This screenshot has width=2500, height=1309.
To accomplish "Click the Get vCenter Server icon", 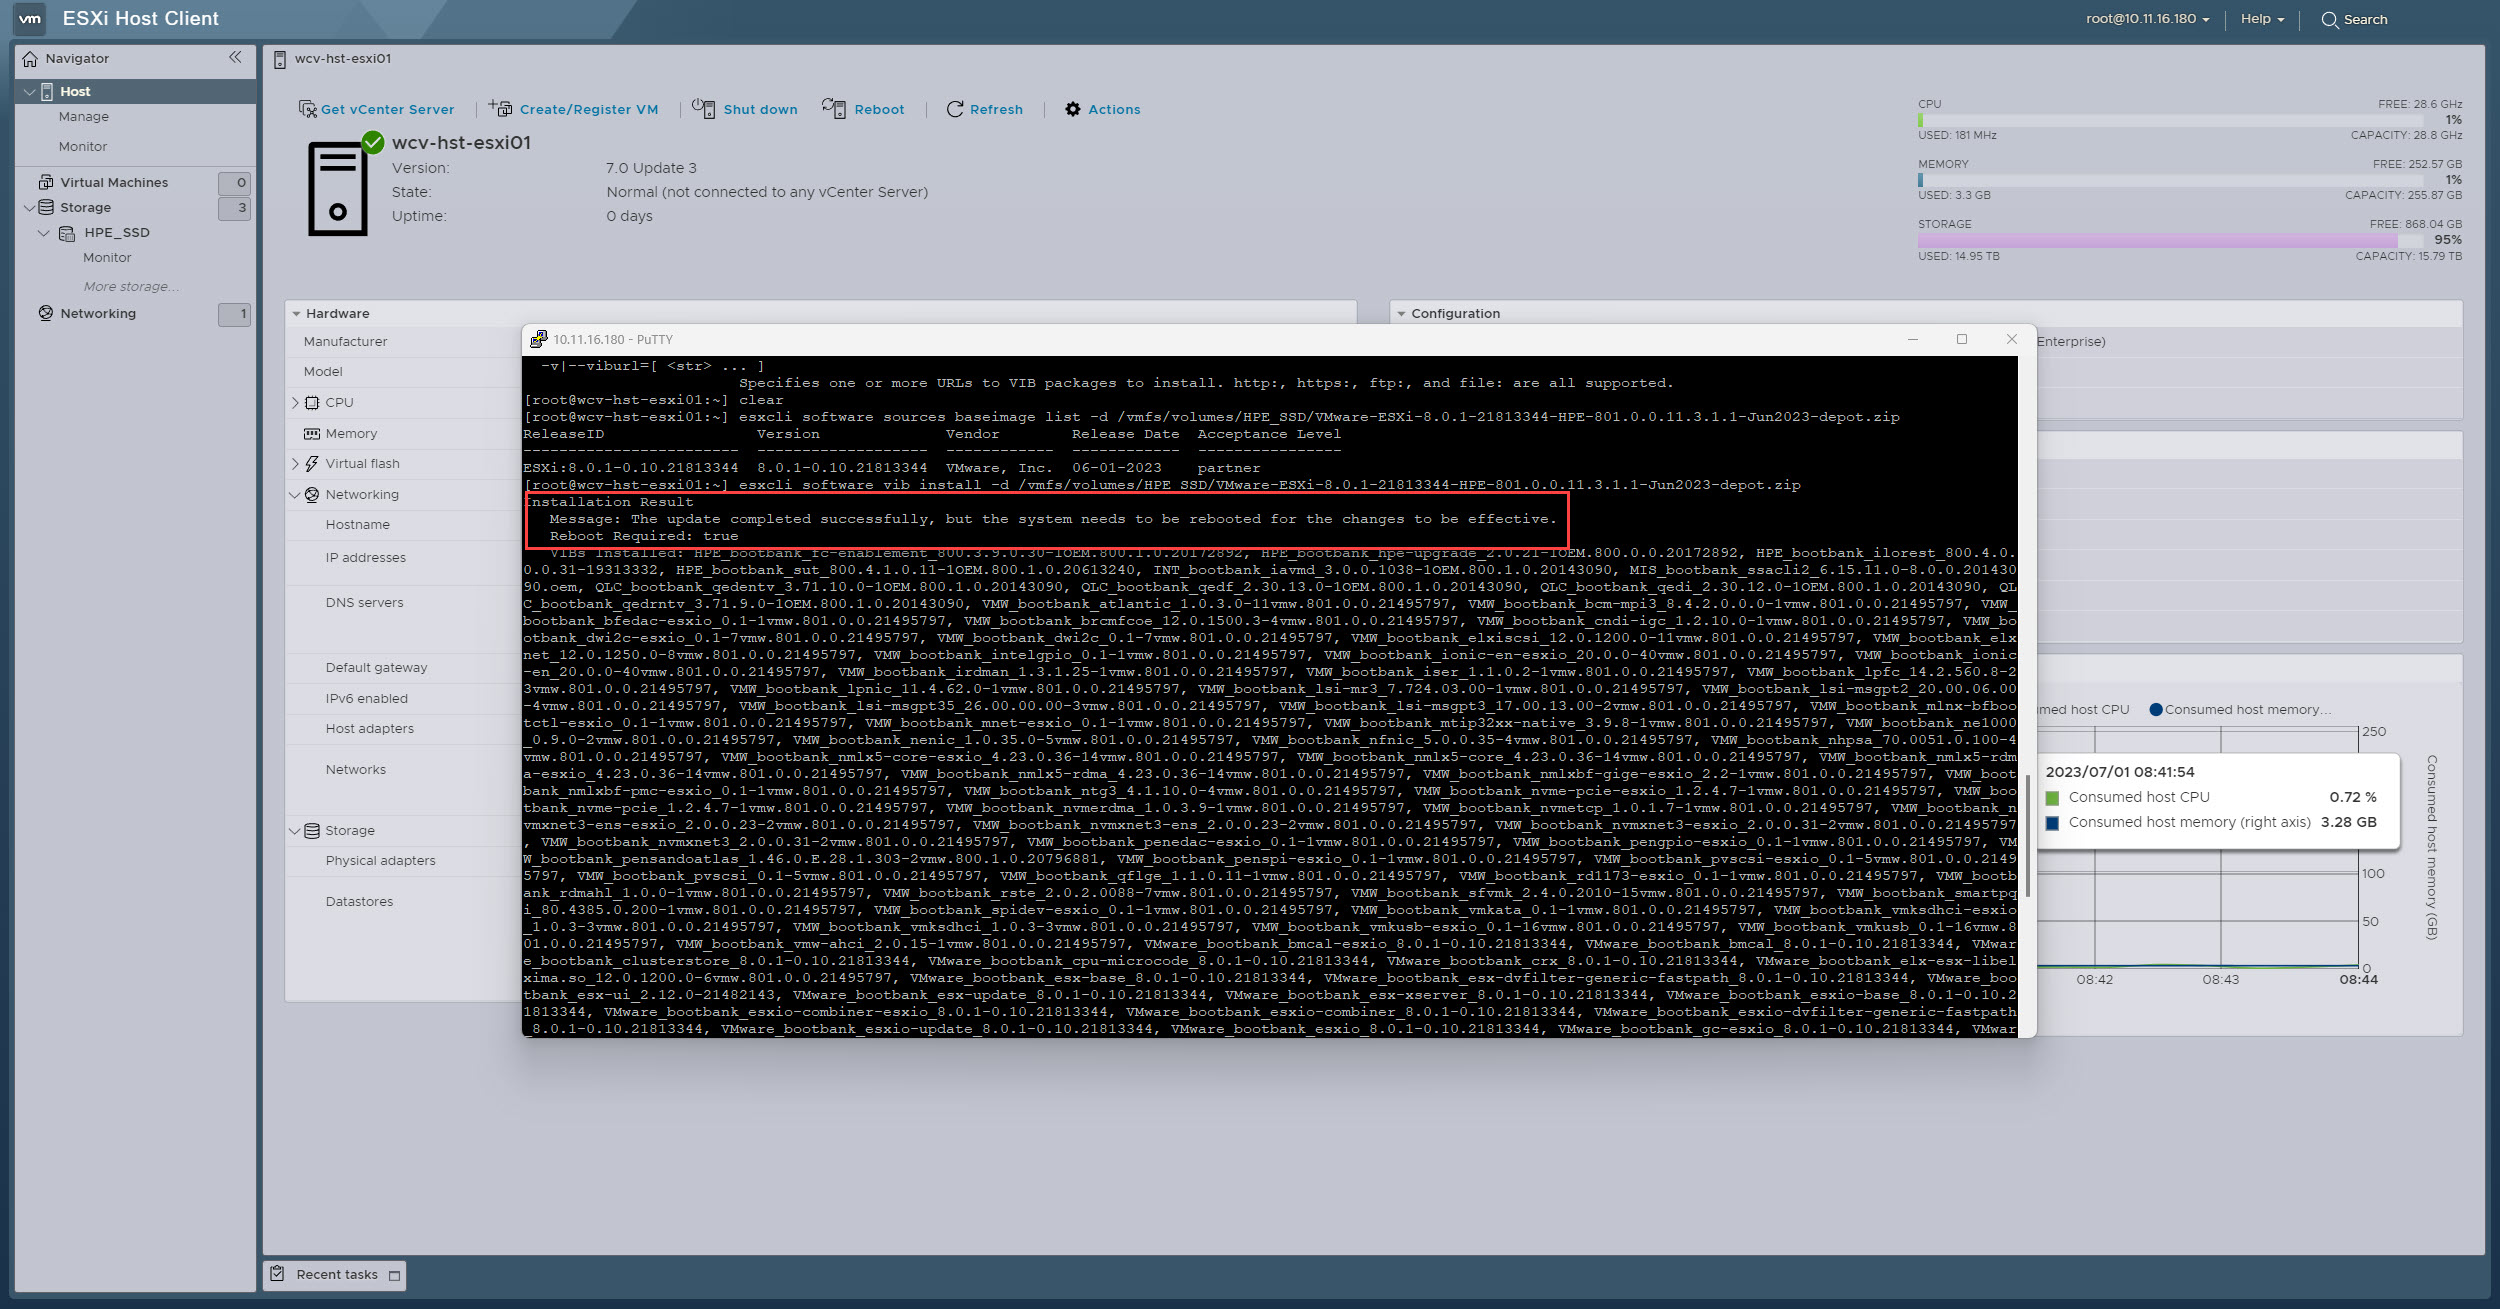I will tap(308, 108).
